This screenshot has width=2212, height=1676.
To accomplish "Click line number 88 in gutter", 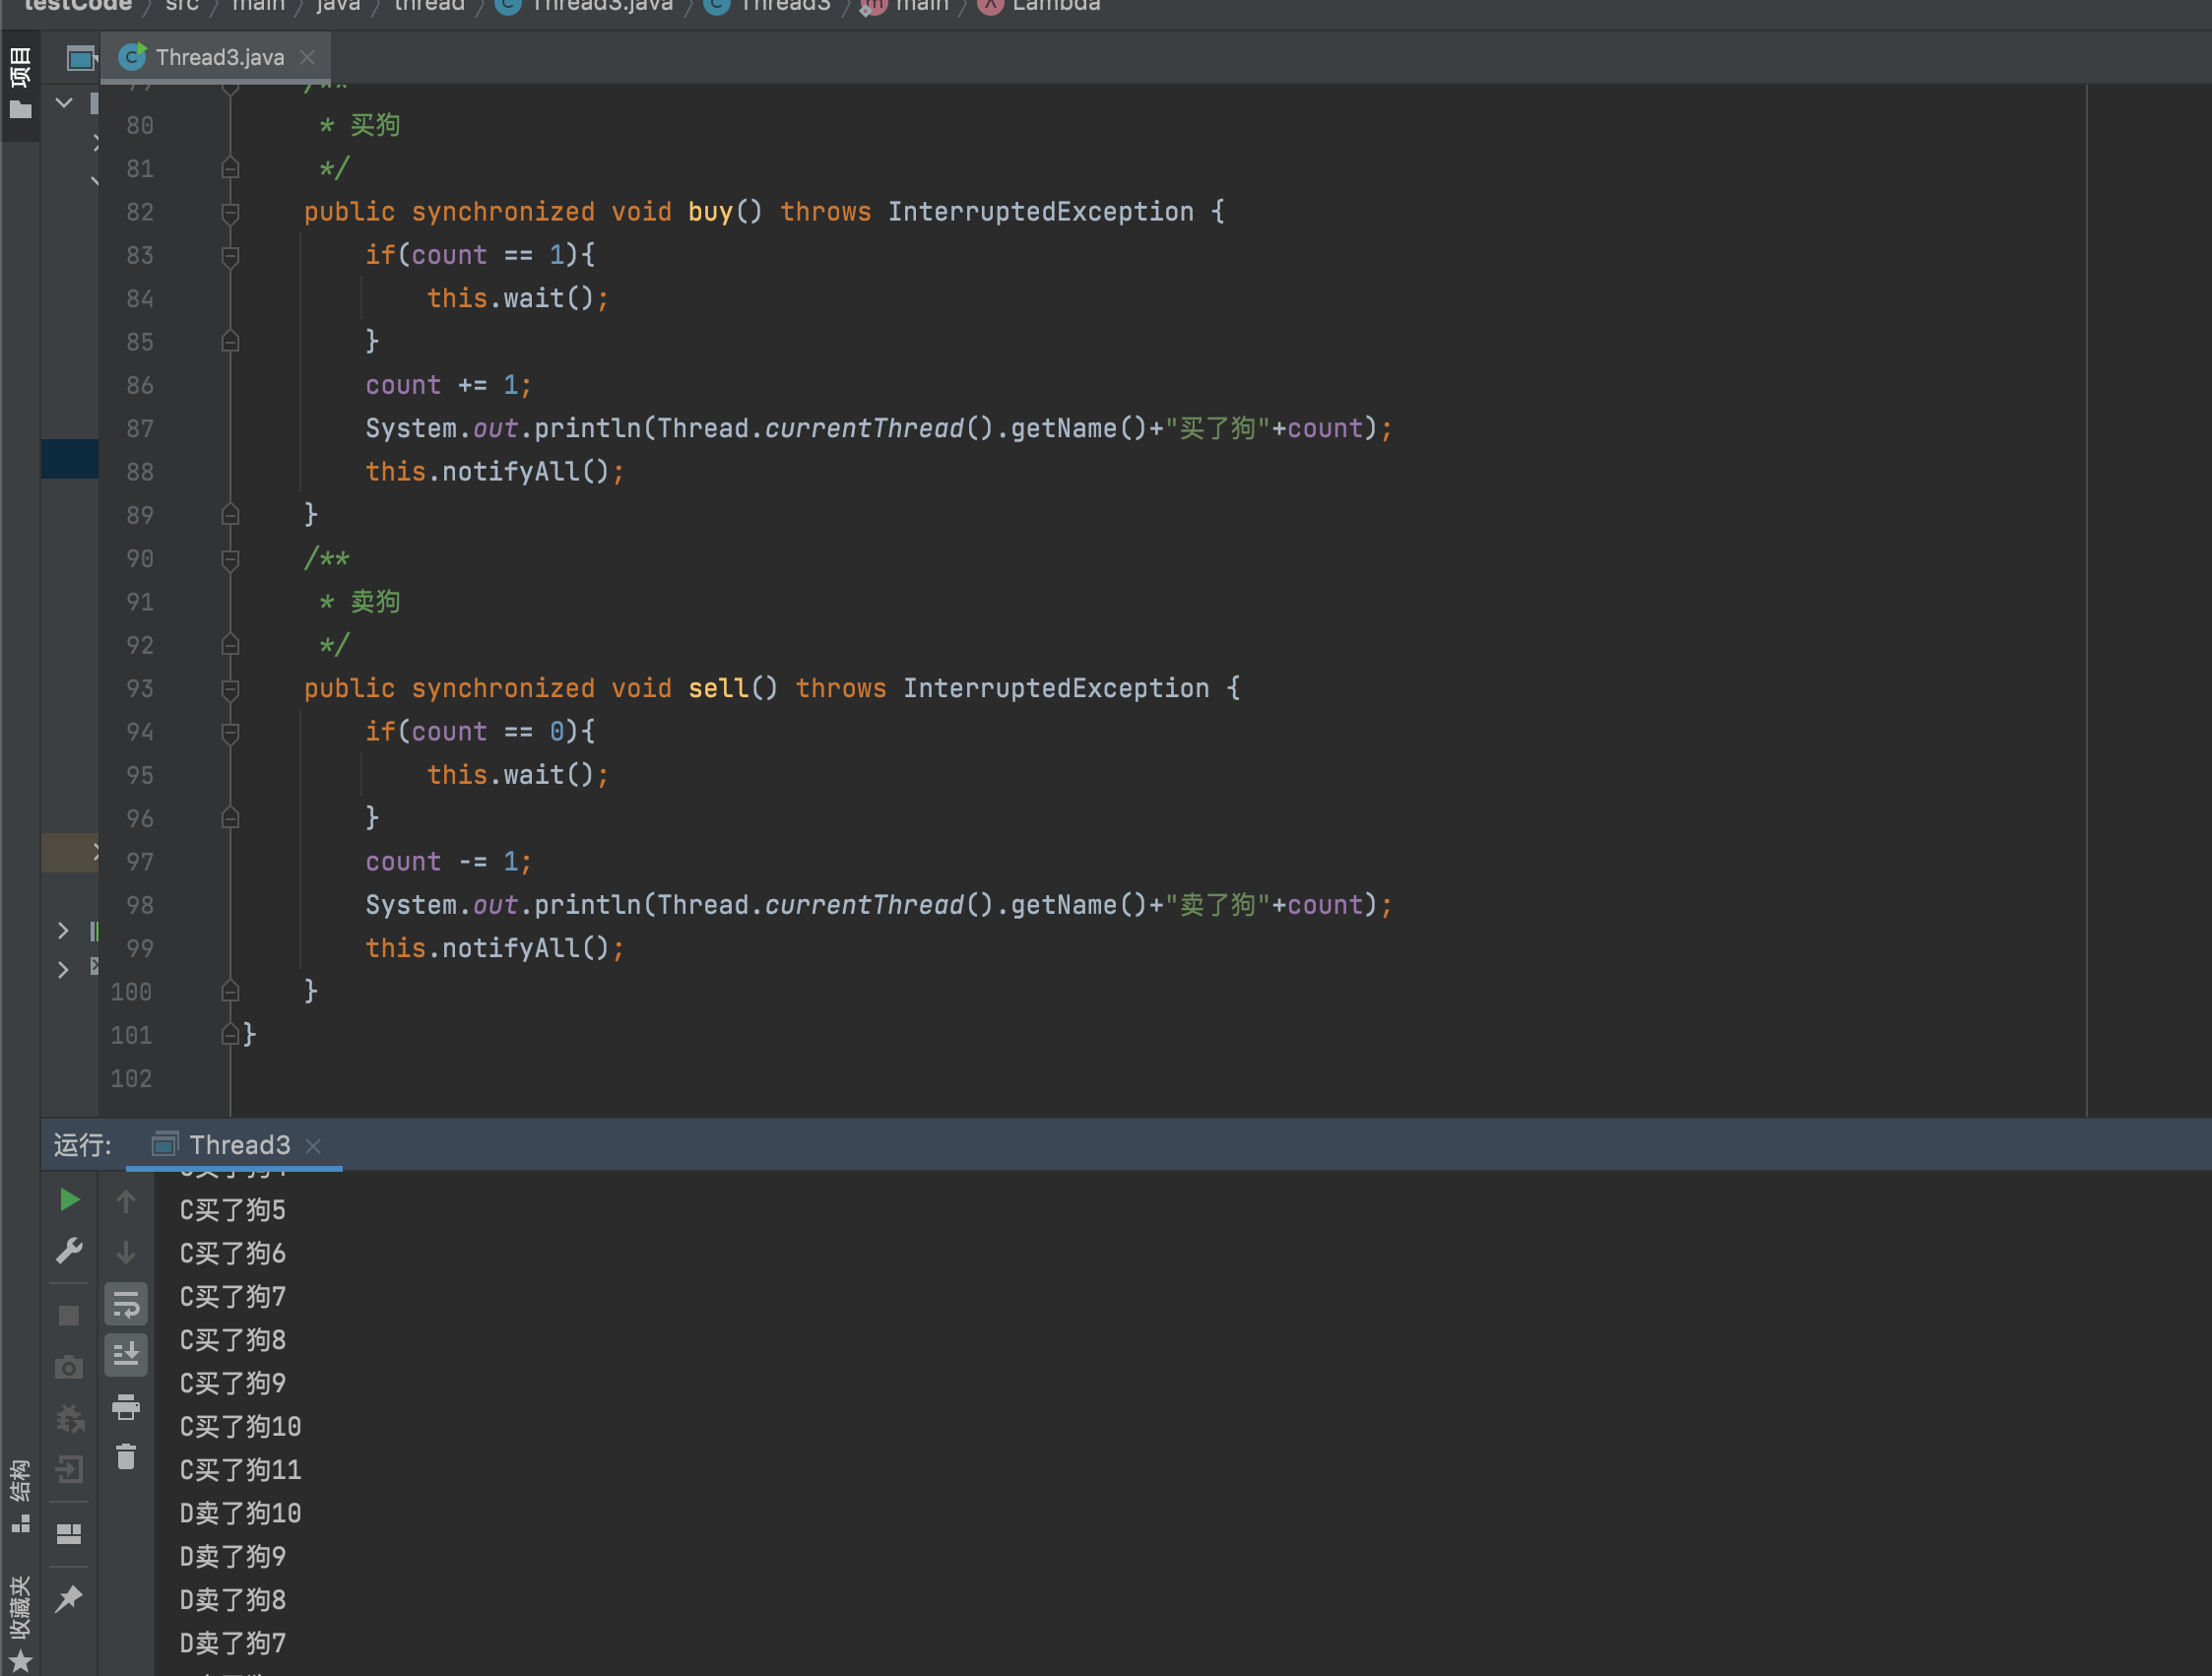I will [140, 472].
